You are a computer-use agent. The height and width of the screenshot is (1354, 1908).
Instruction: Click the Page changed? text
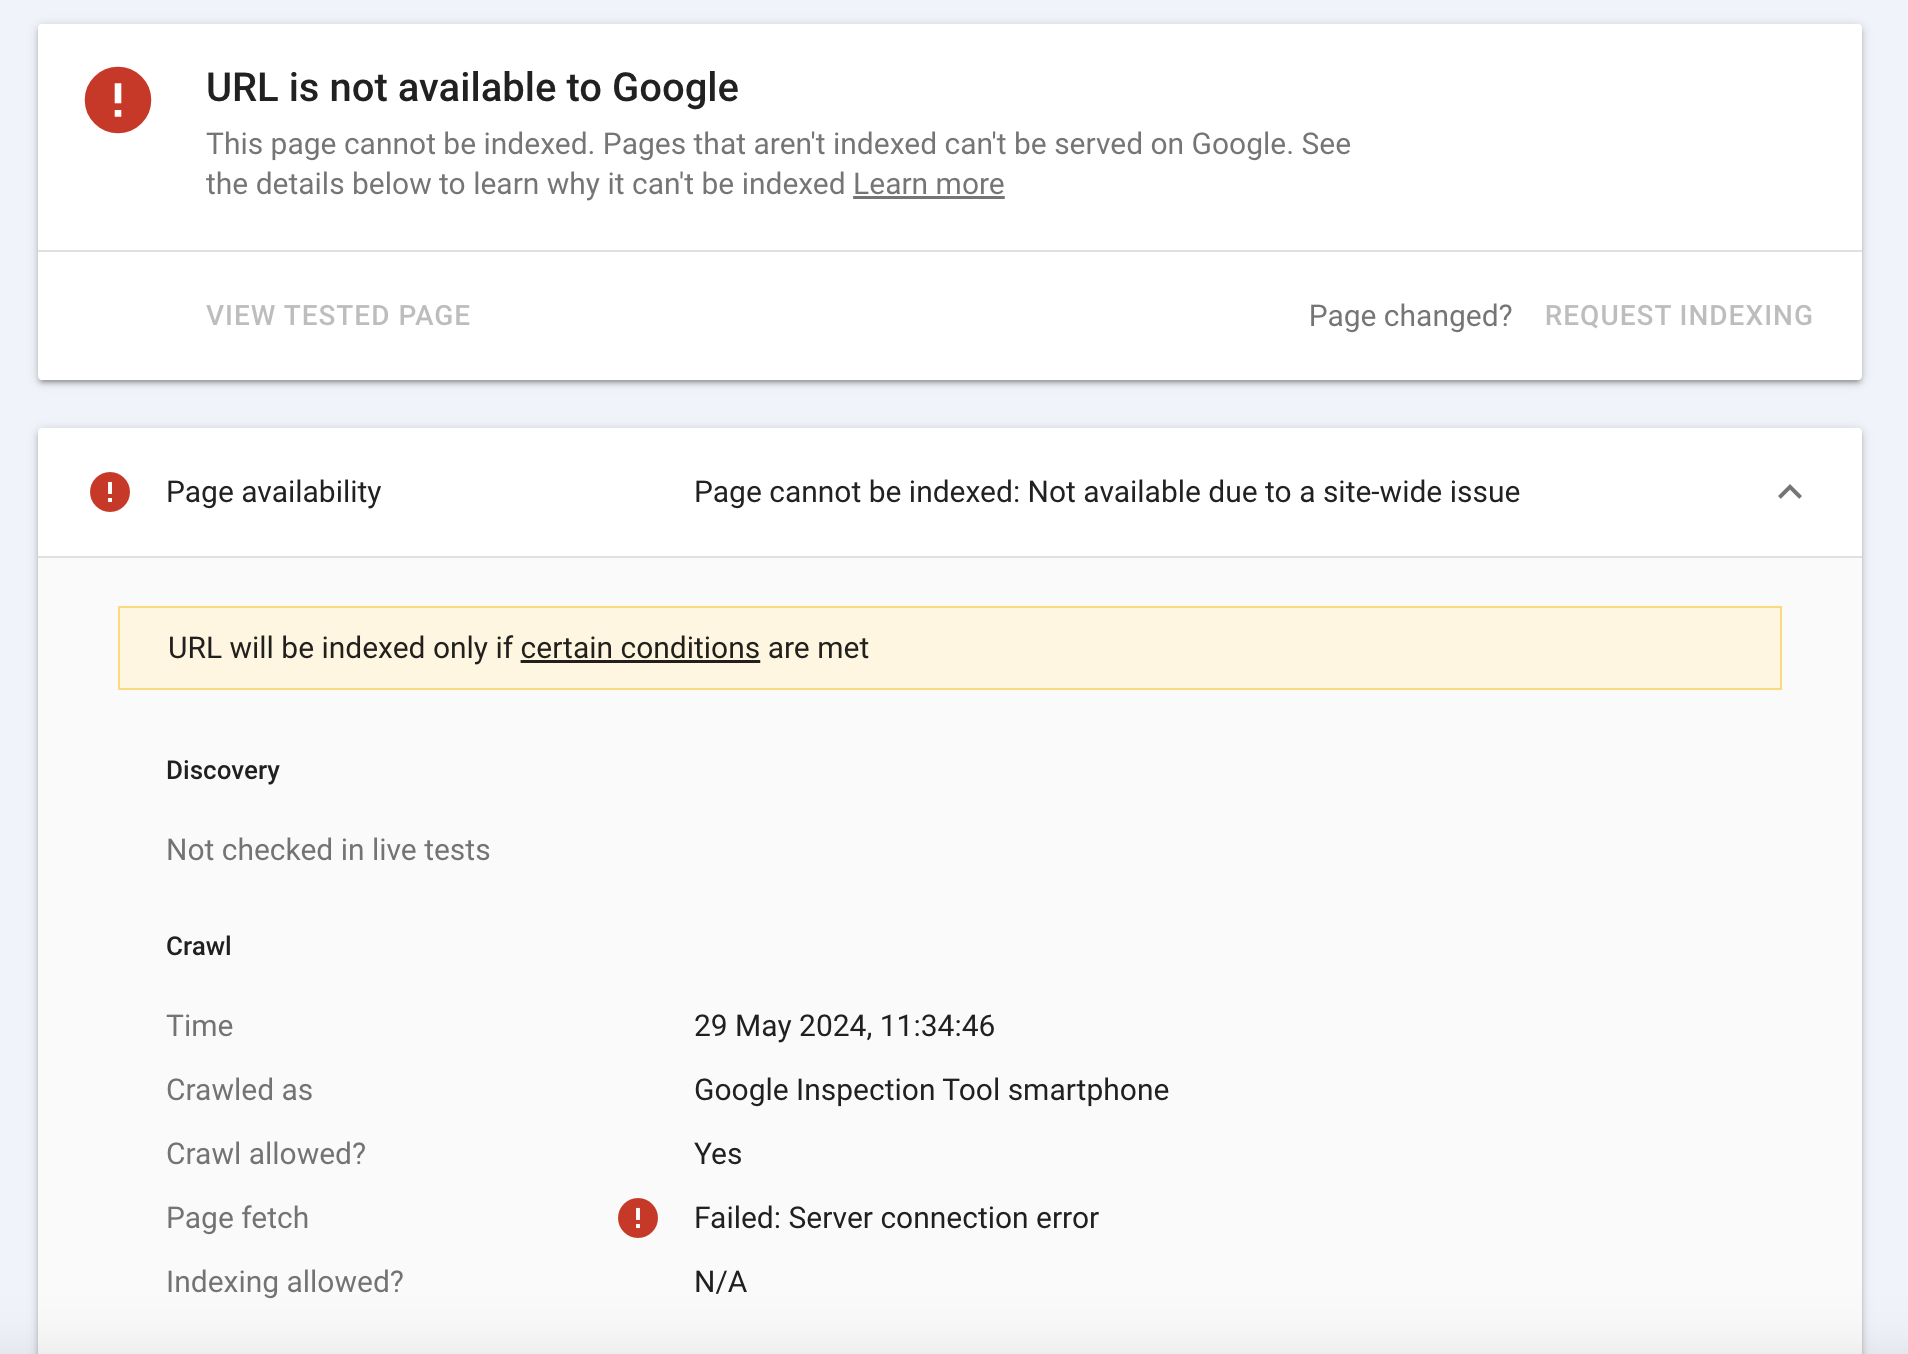1410,316
